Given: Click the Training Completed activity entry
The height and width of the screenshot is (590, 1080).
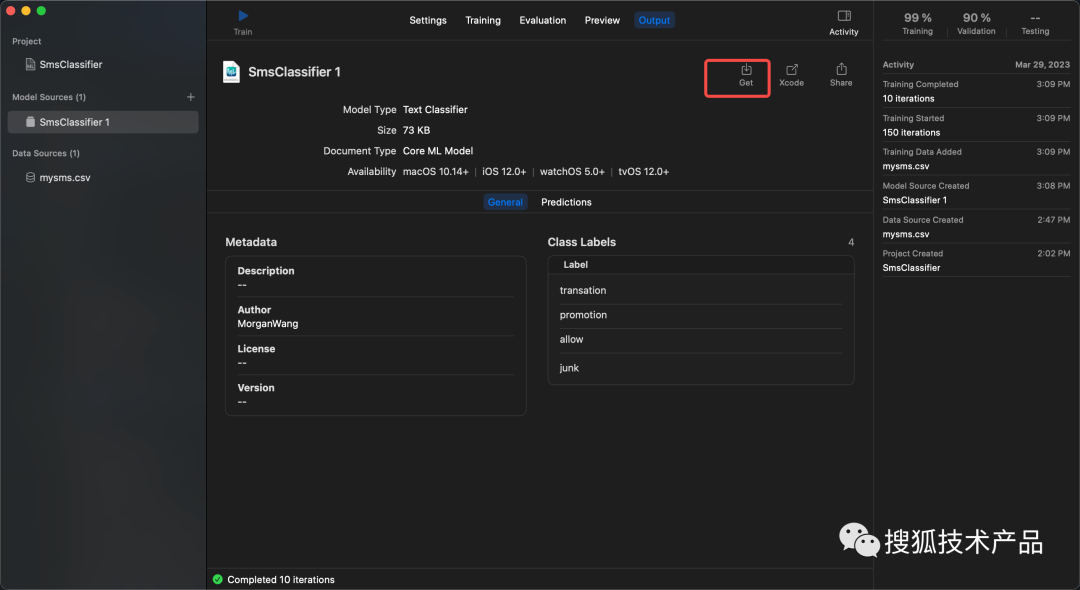Looking at the screenshot, I should click(x=976, y=91).
